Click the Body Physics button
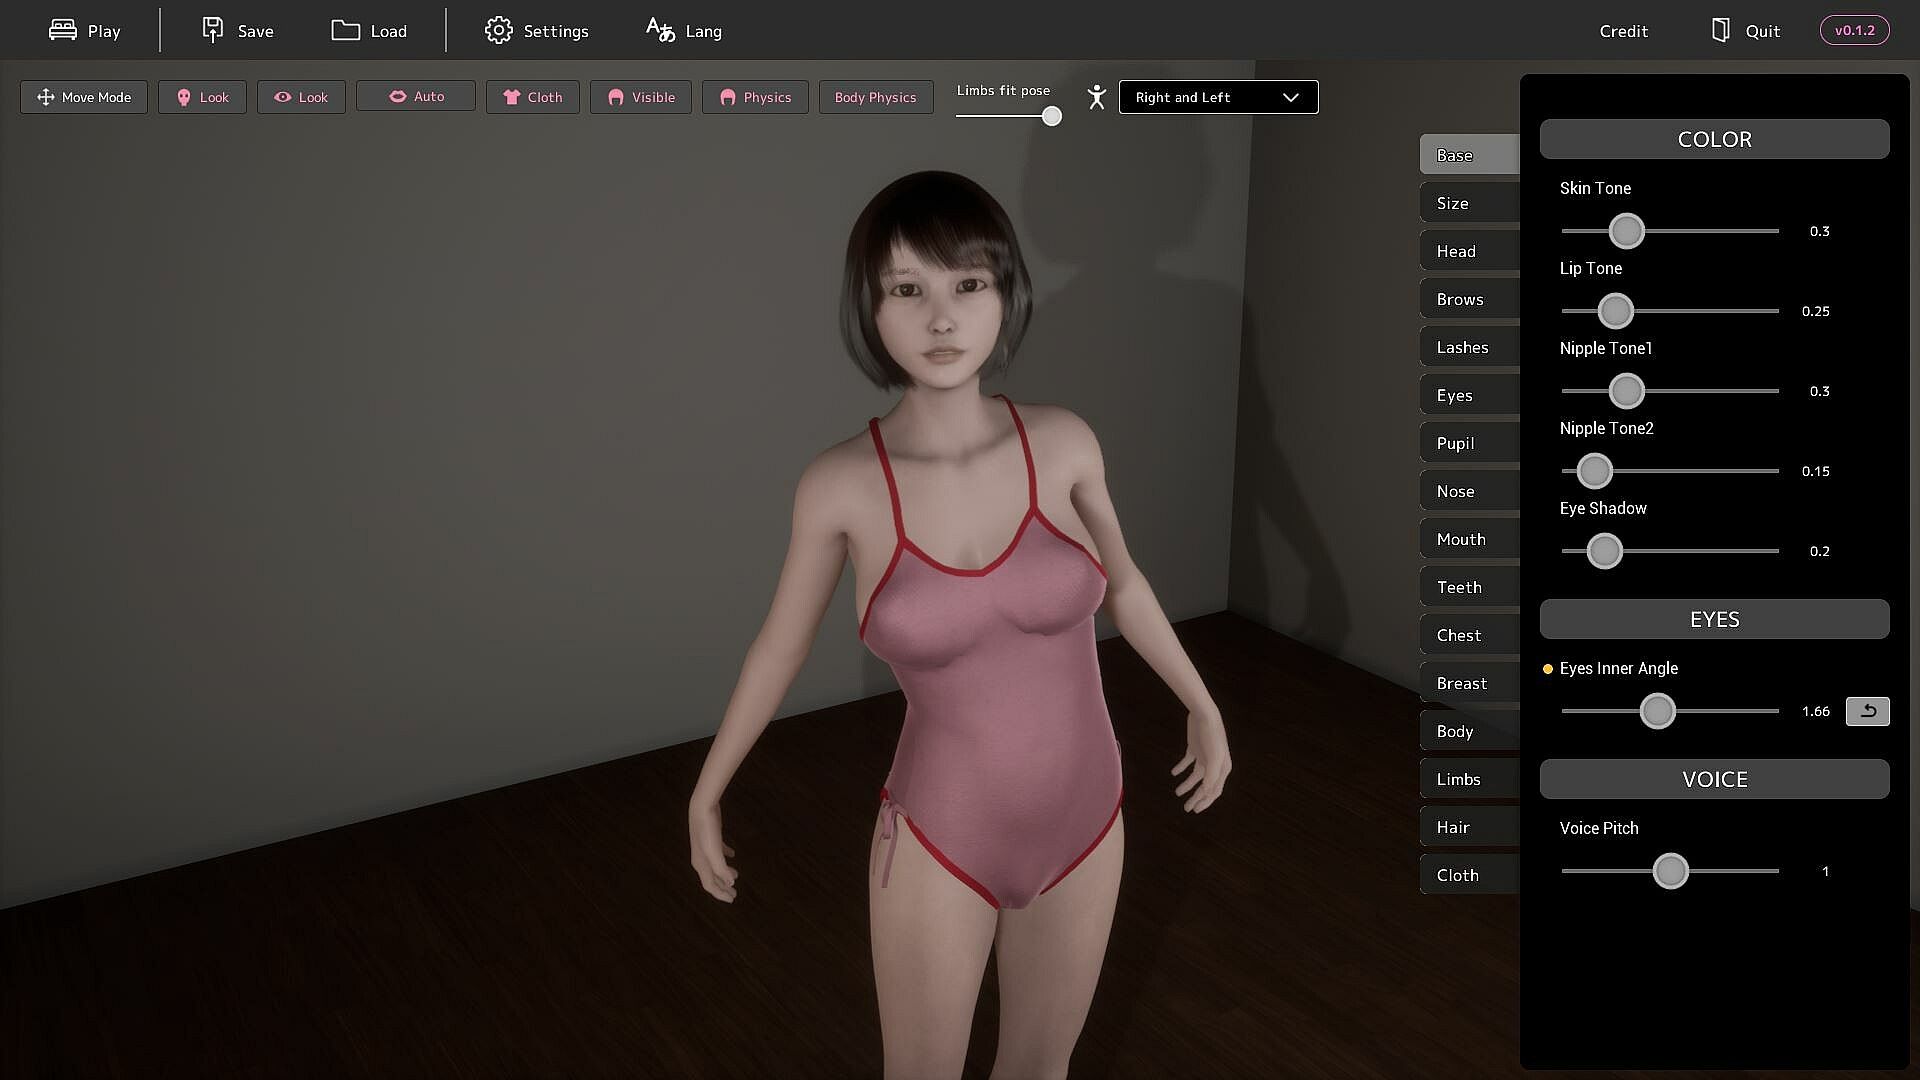This screenshot has height=1080, width=1920. [875, 97]
